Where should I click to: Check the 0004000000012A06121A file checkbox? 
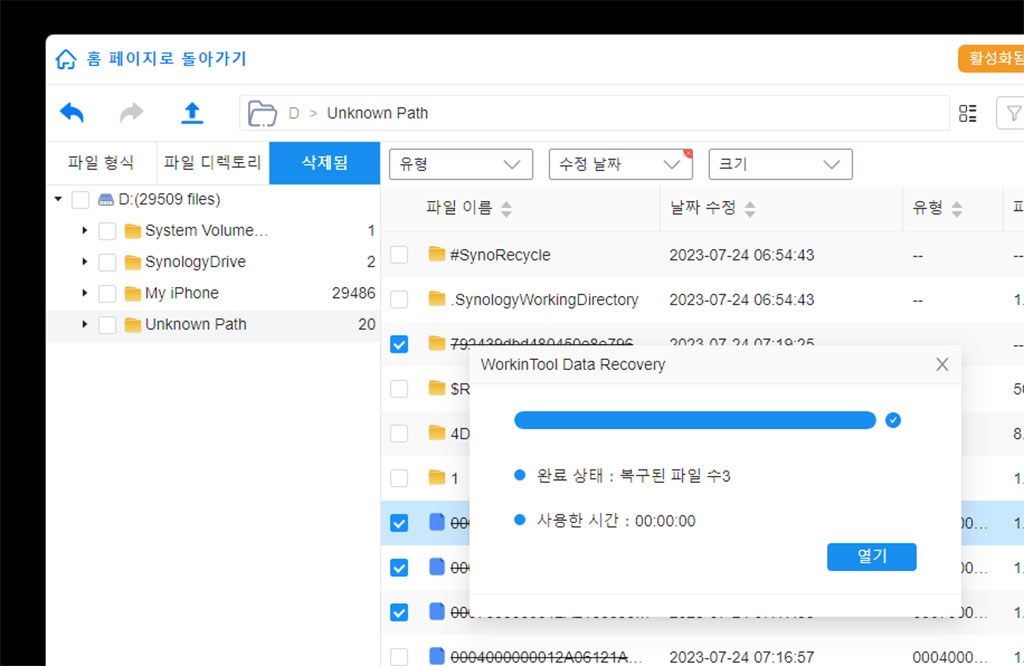pyautogui.click(x=399, y=657)
